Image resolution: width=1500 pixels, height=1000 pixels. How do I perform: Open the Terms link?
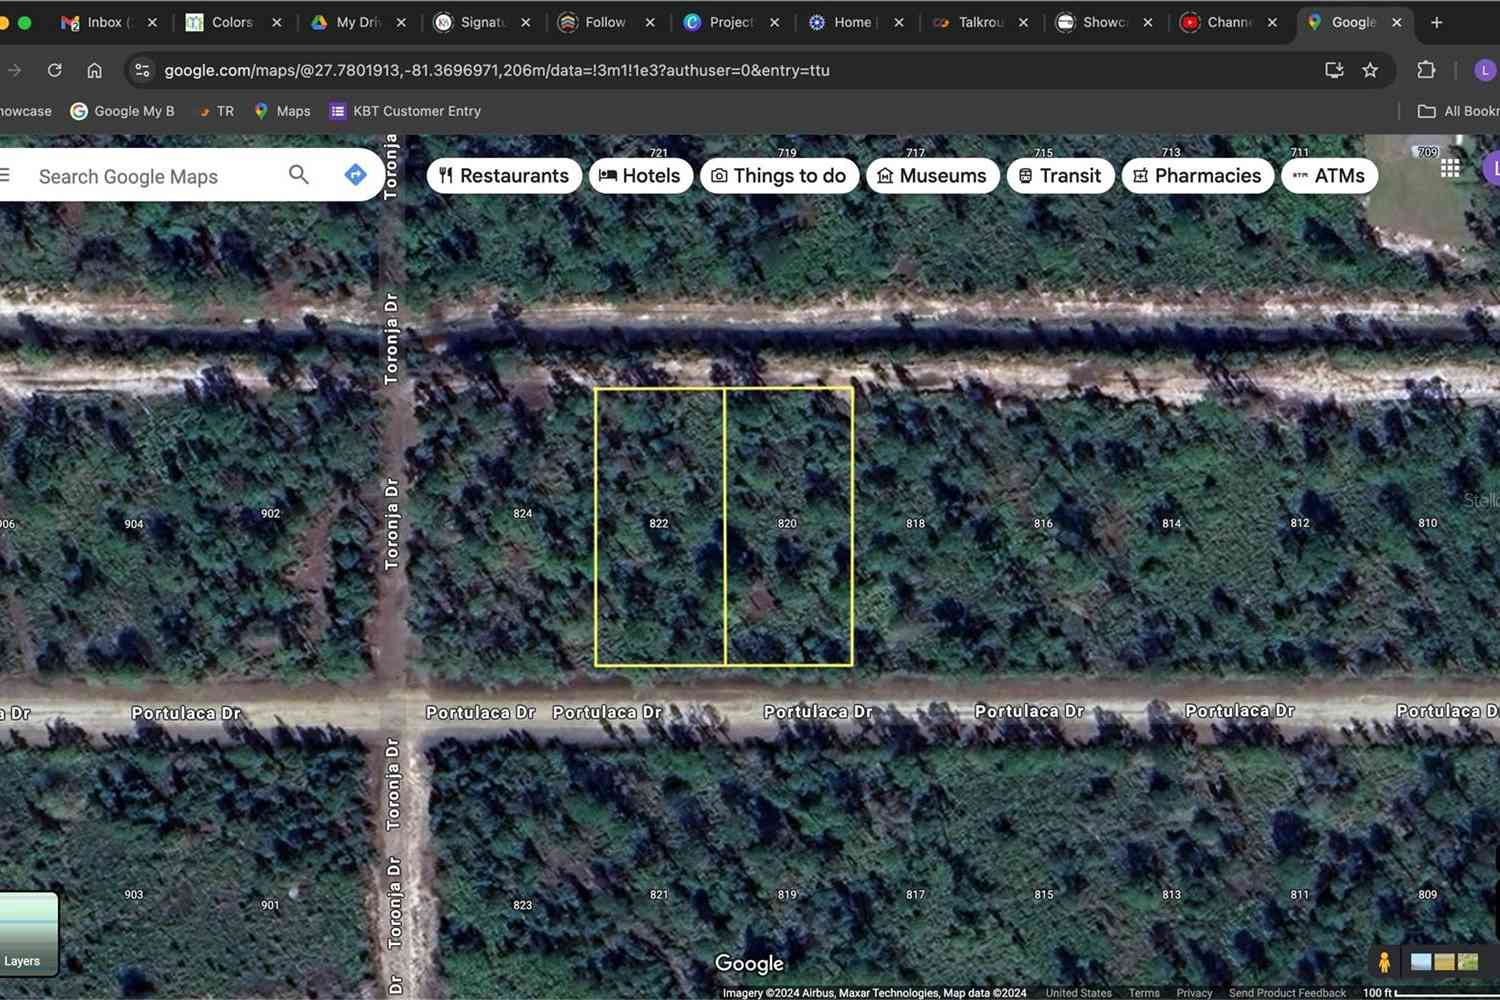click(1144, 993)
